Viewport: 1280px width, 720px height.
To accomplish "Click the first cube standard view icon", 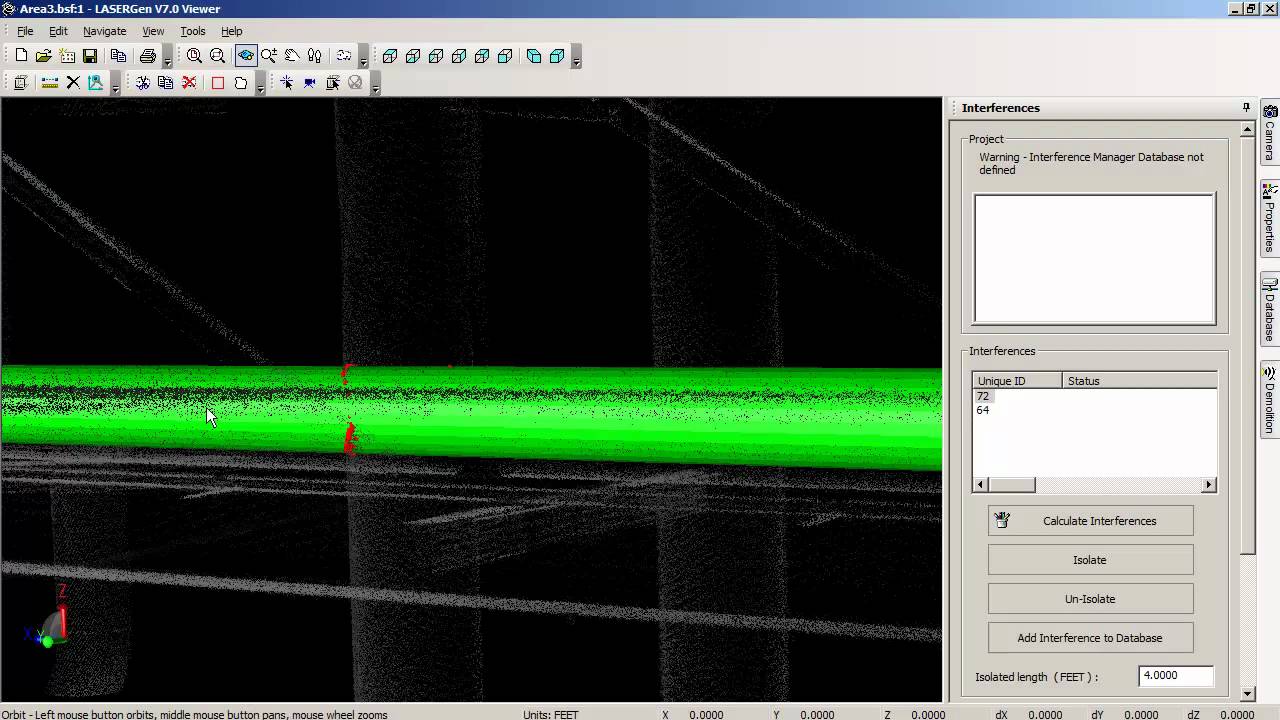I will [x=390, y=56].
